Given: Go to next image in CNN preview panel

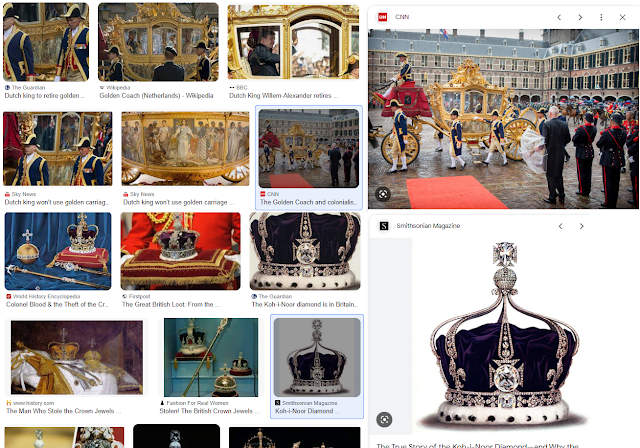Looking at the screenshot, I should point(580,17).
